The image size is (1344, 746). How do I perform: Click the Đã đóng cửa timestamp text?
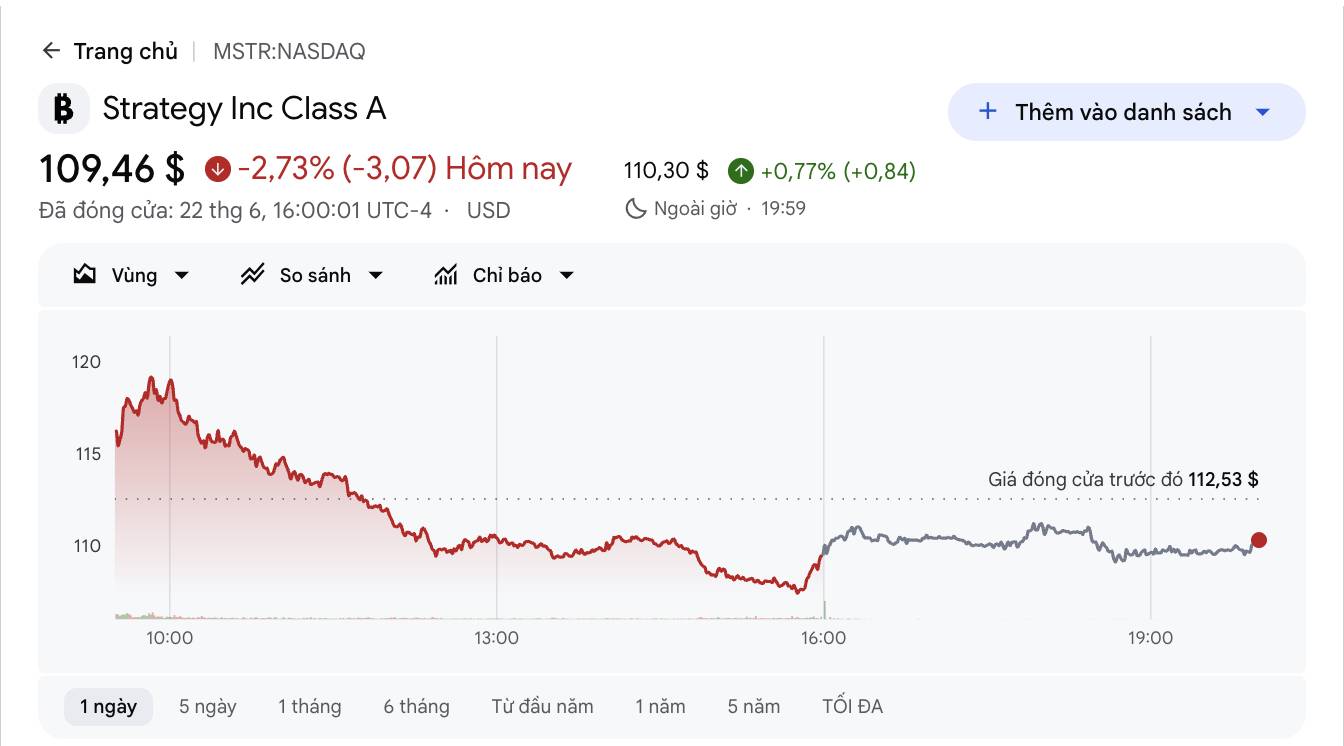[x=236, y=211]
